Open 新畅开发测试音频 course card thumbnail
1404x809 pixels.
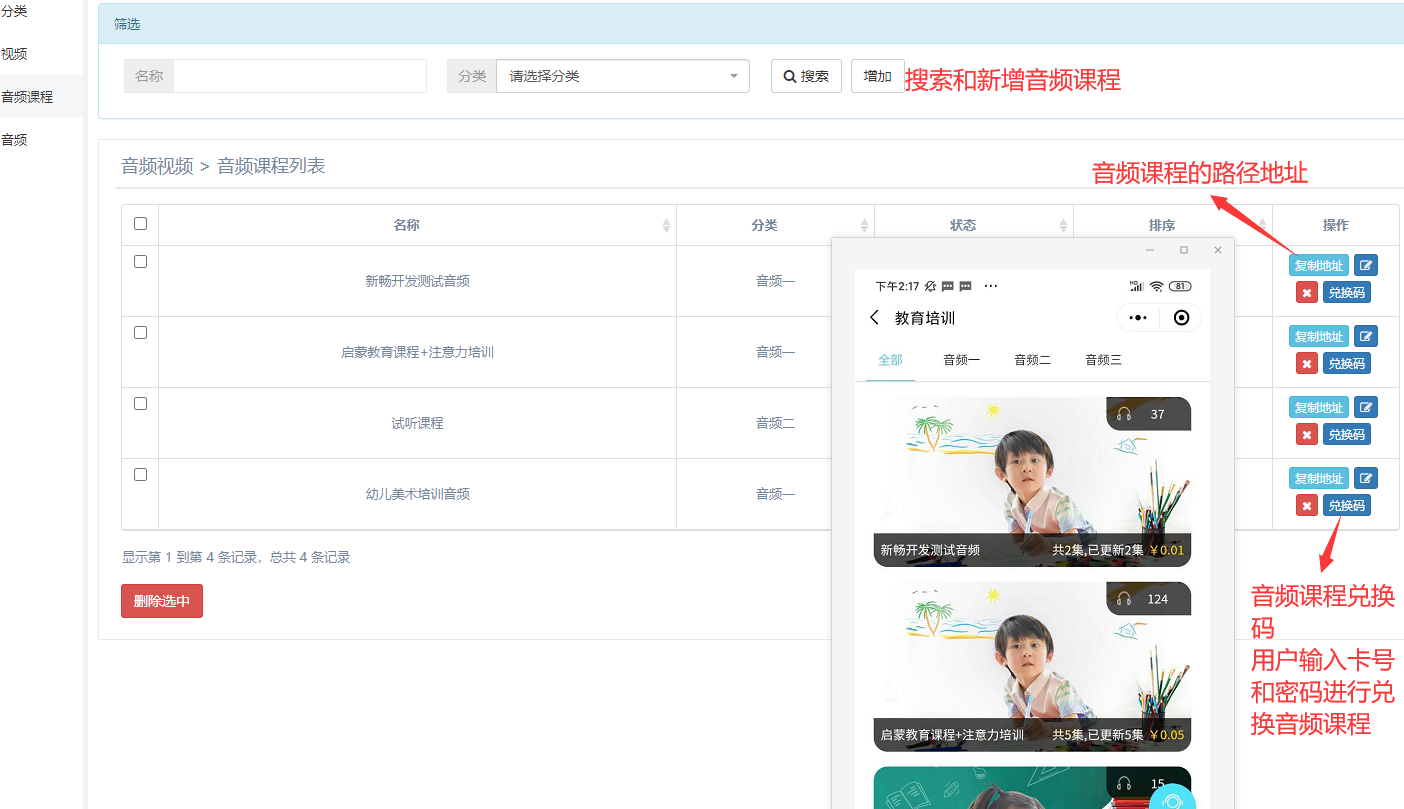point(1032,482)
